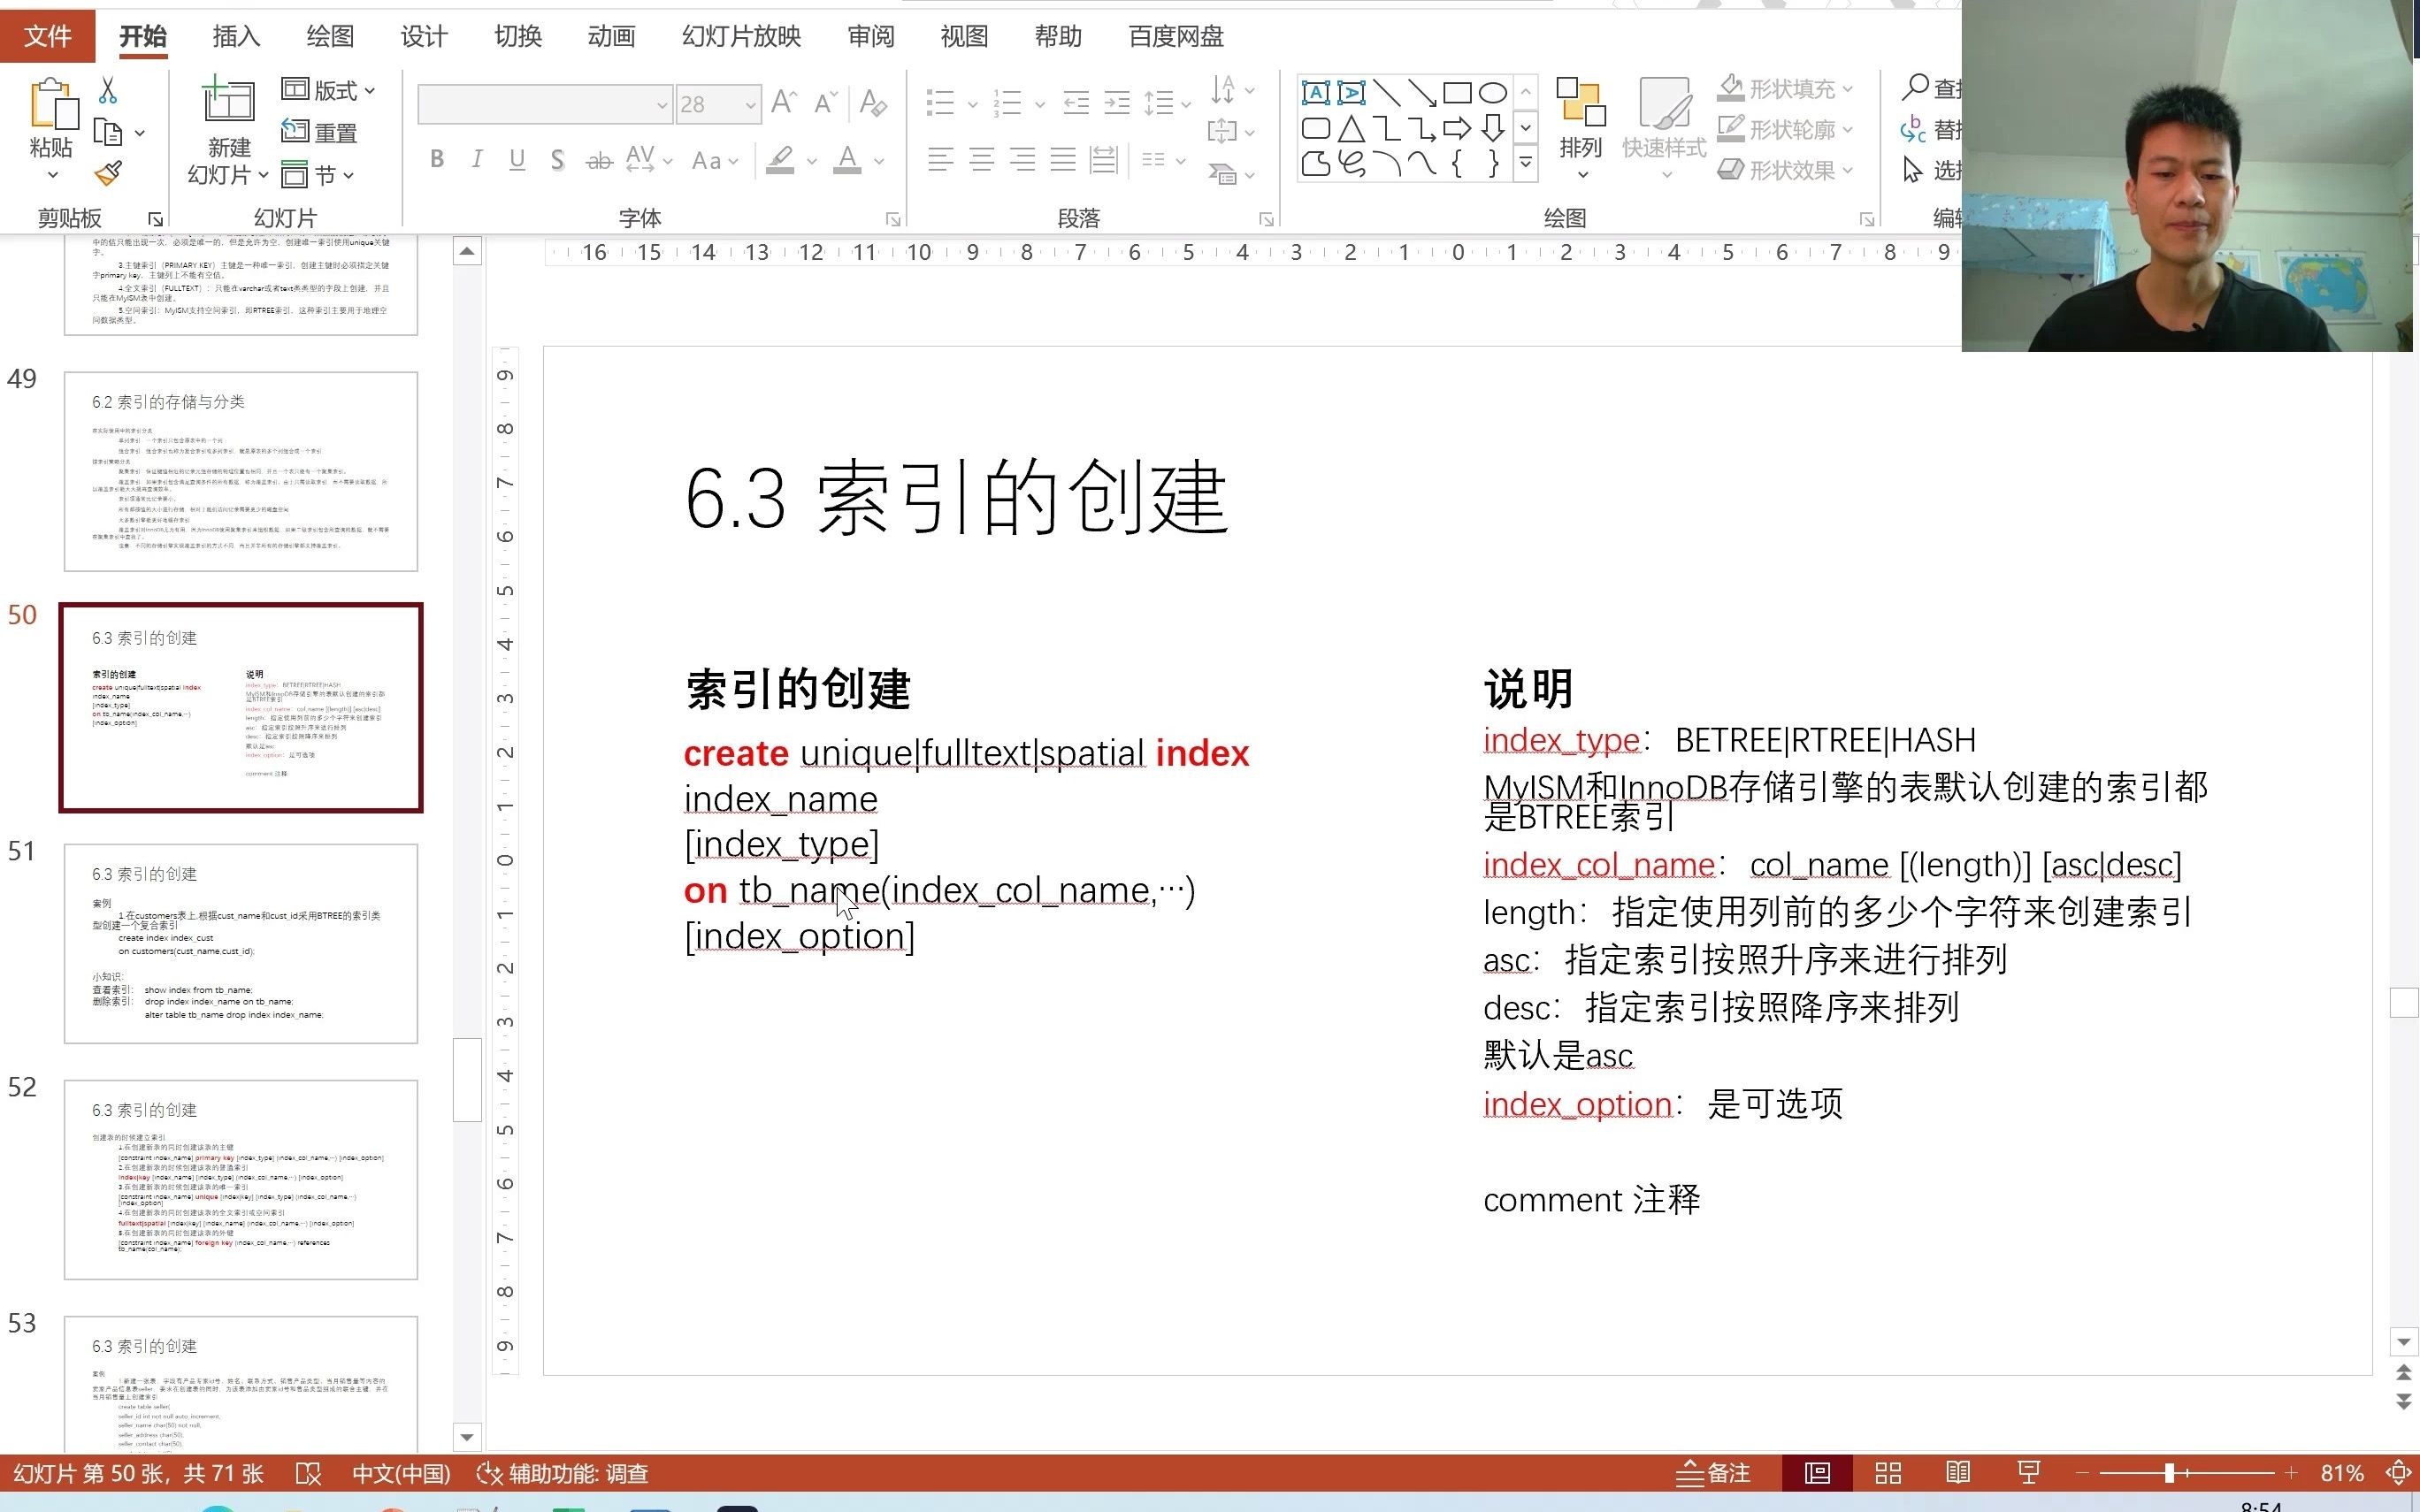Click Shape Outline (形状轮廓) button
Screen dimensions: 2420x1512
(x=1785, y=130)
